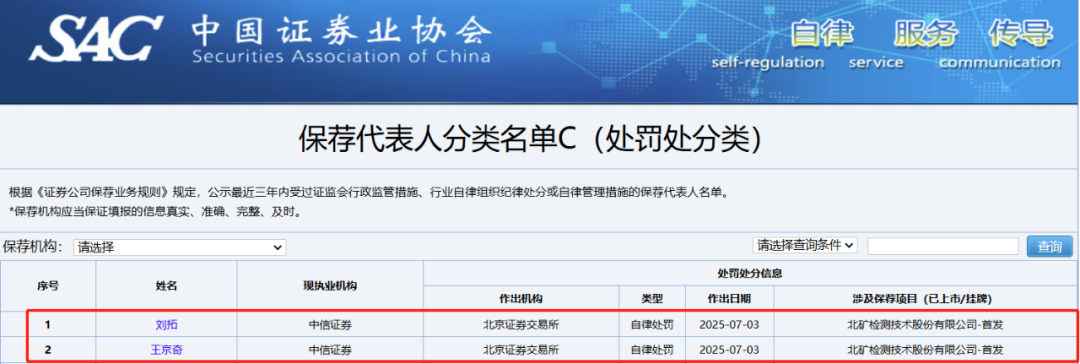Click the 自律 self-regulation banner text

click(821, 33)
